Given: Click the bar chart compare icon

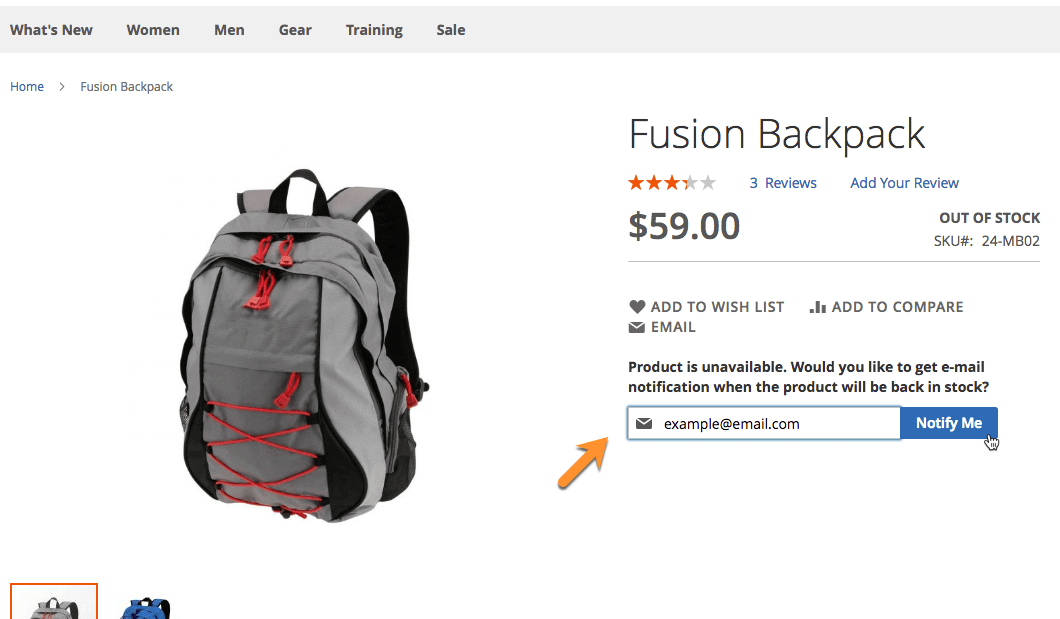Looking at the screenshot, I should (x=817, y=307).
